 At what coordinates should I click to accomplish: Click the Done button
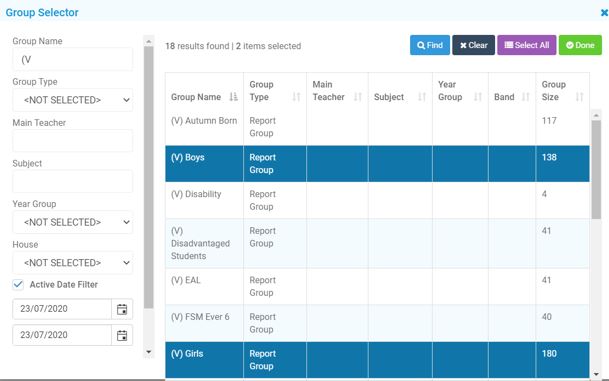(580, 45)
